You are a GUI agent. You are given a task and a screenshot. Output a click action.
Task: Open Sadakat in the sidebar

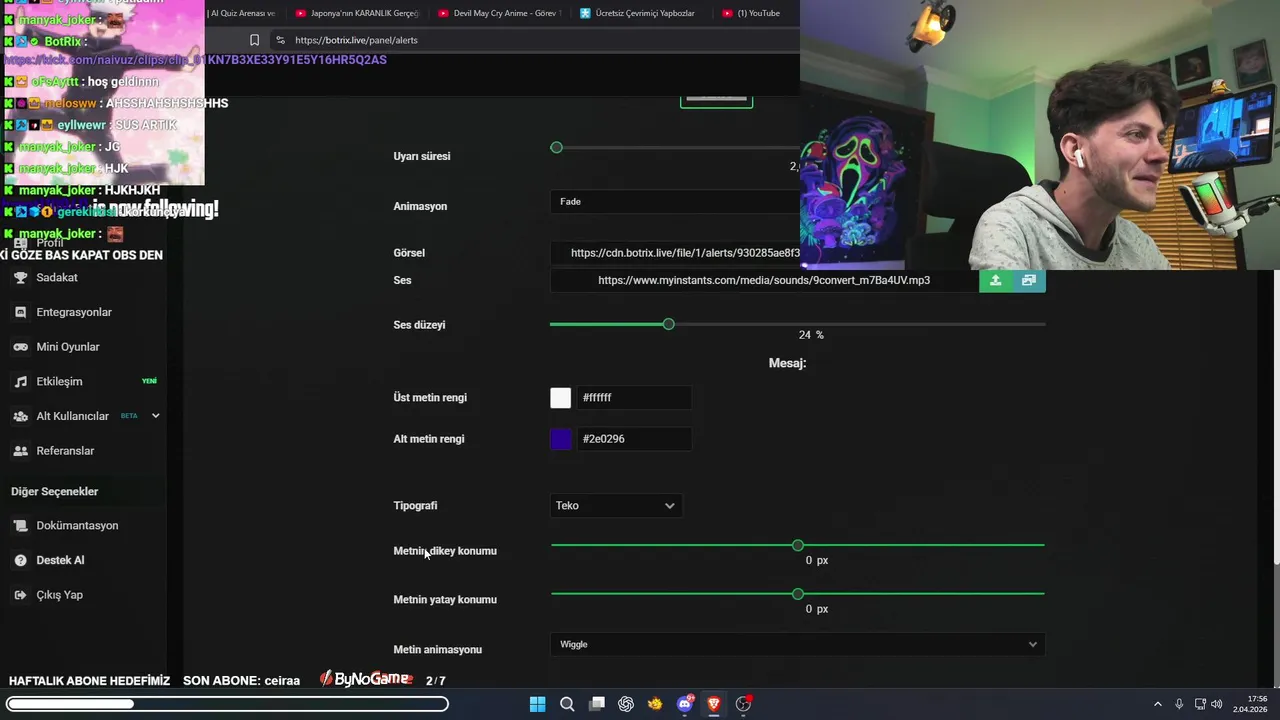tap(57, 277)
